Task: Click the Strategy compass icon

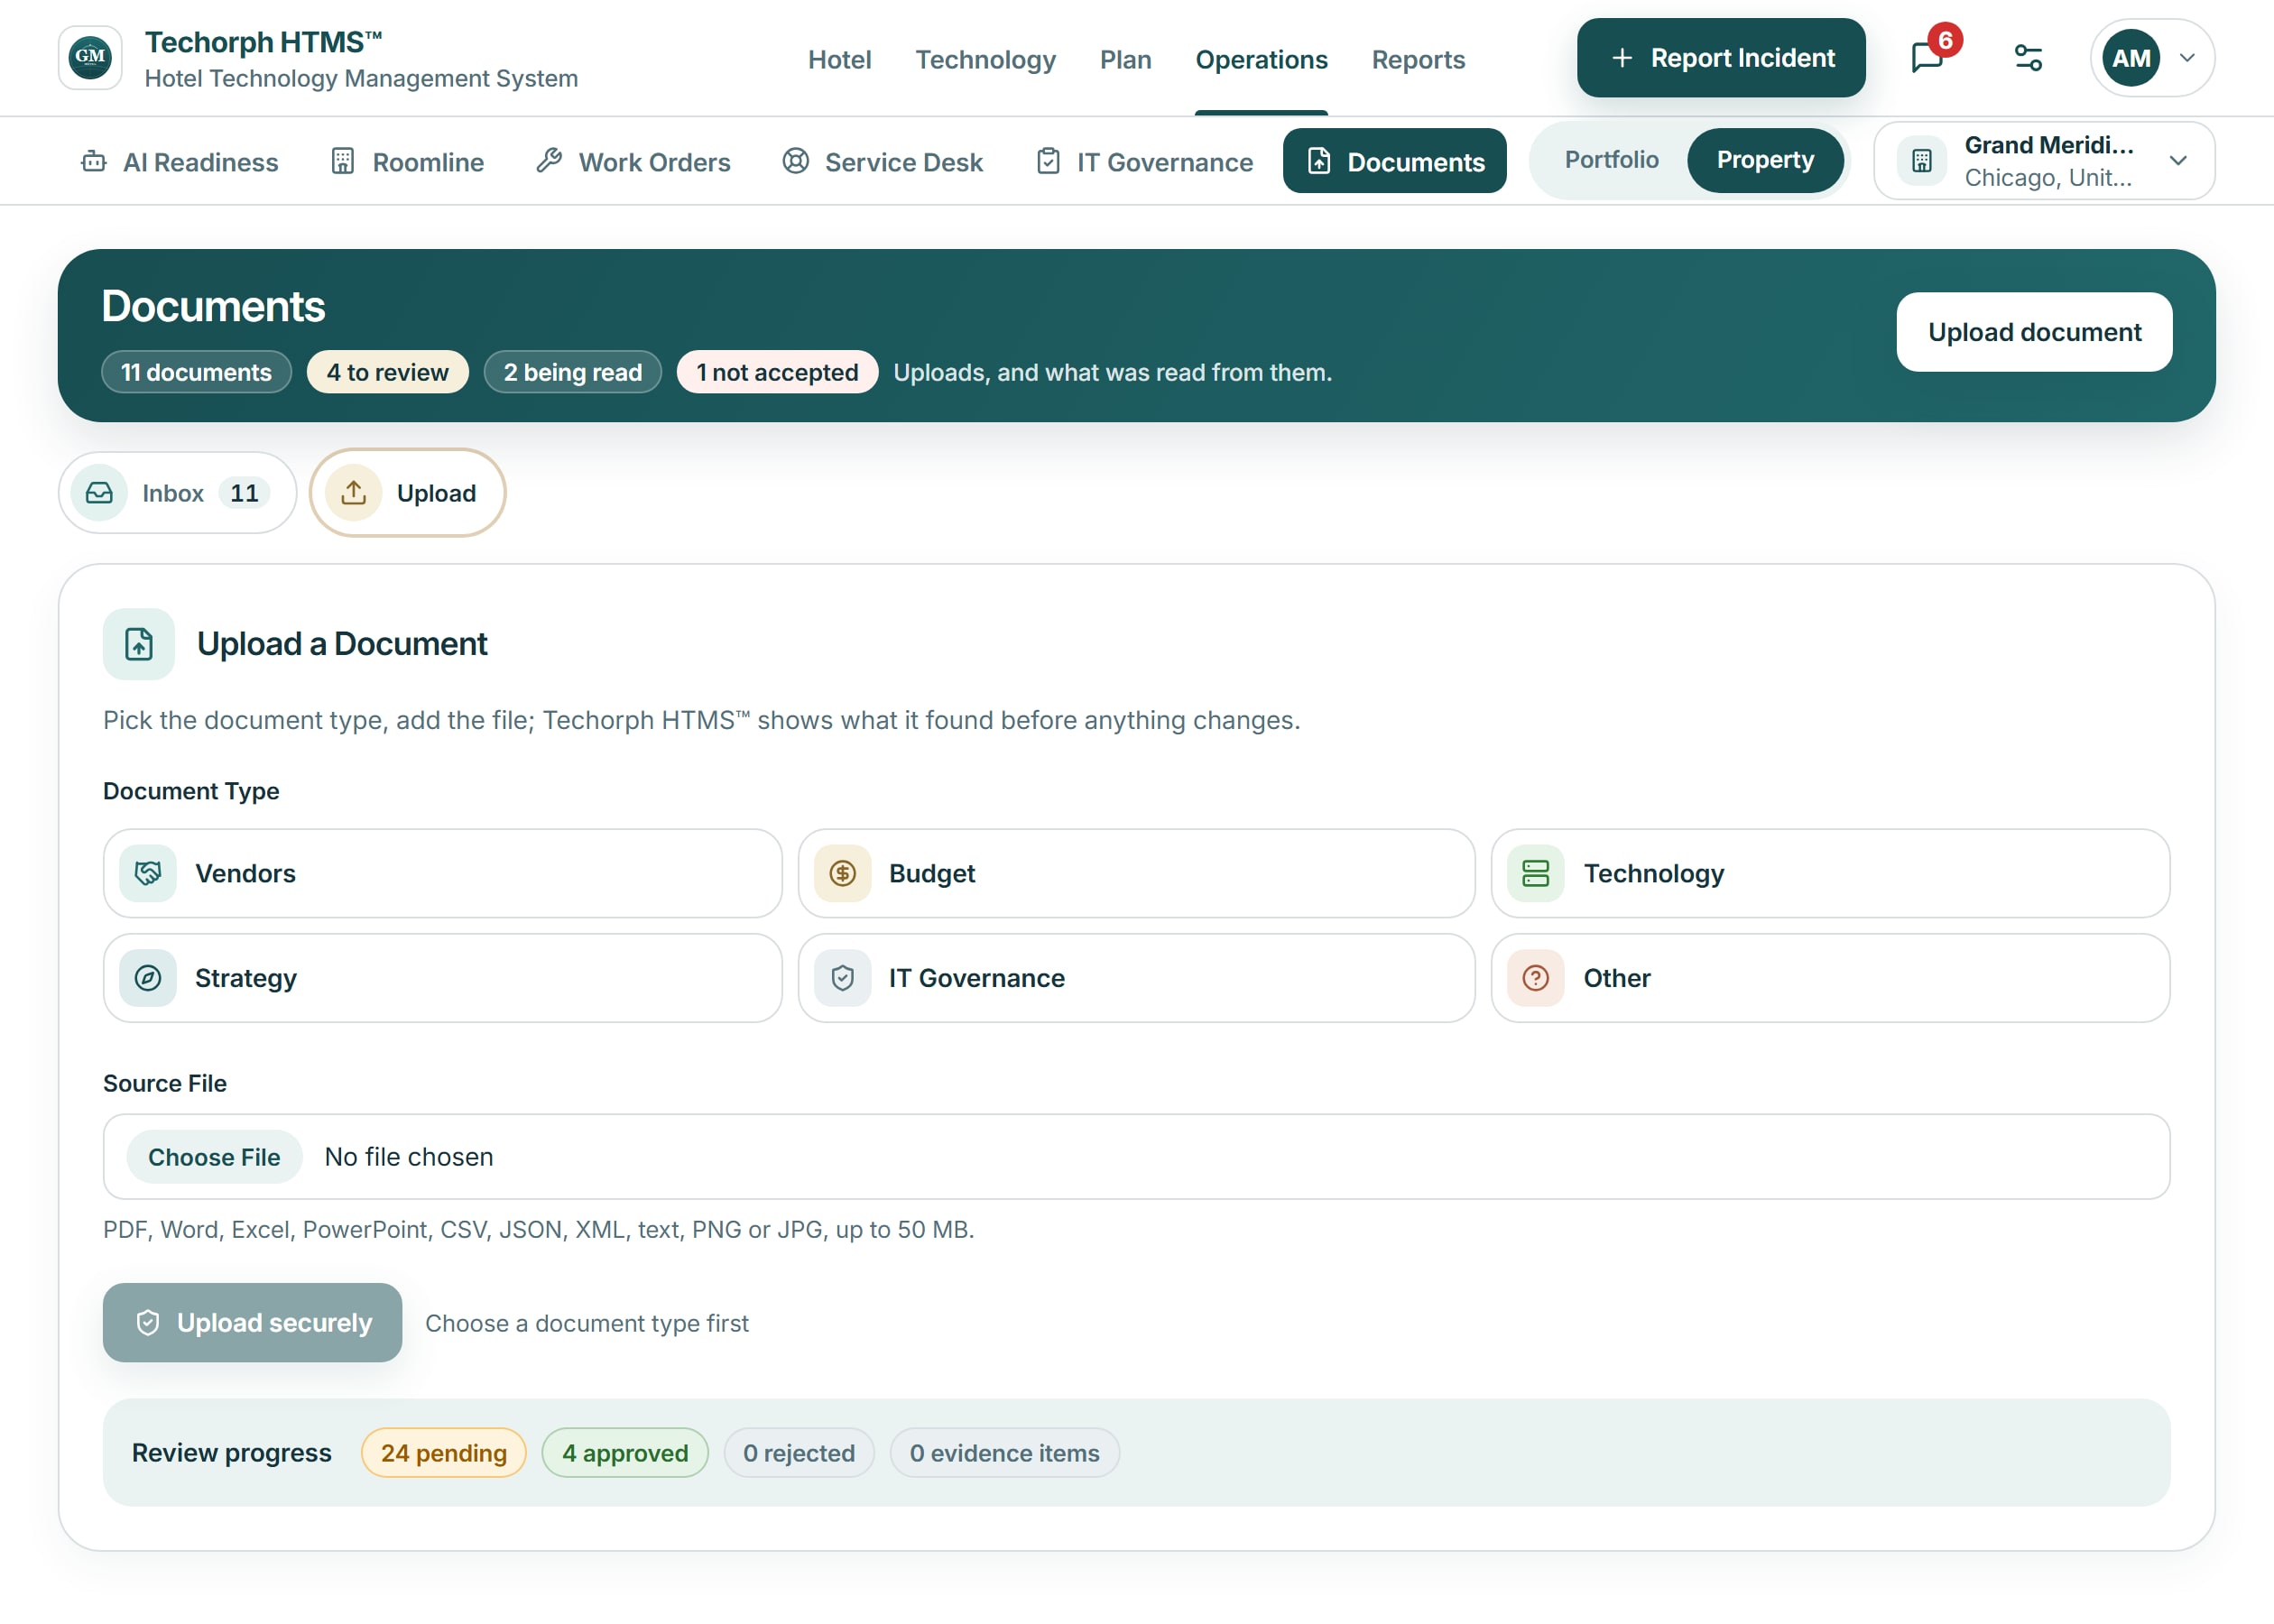Action: pyautogui.click(x=148, y=978)
